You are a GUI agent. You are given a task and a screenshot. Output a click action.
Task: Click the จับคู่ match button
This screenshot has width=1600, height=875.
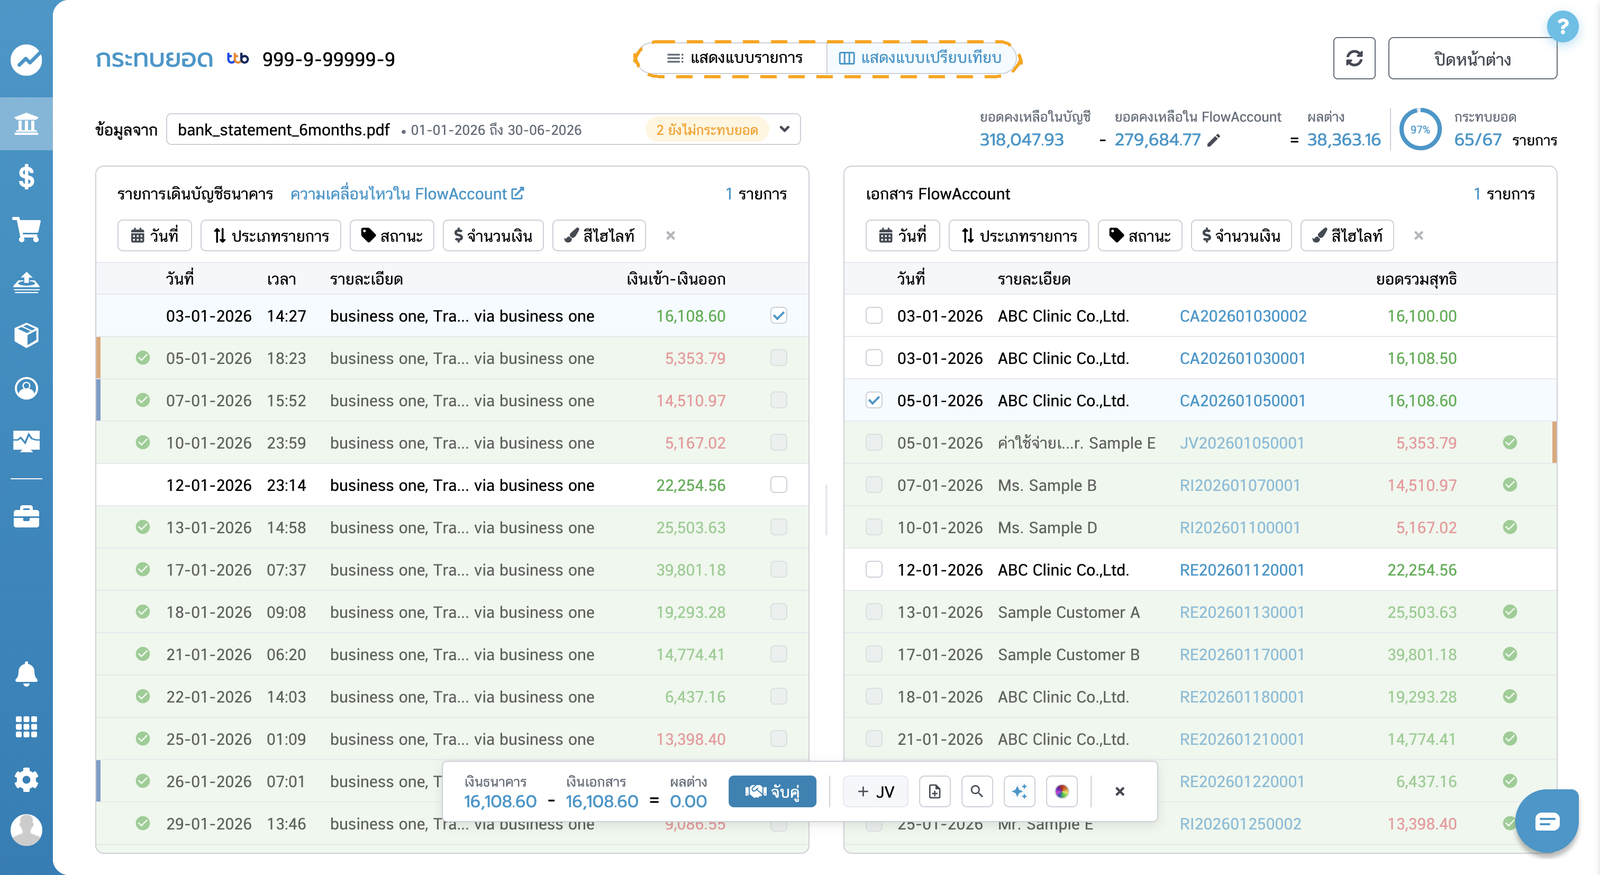[x=772, y=791]
